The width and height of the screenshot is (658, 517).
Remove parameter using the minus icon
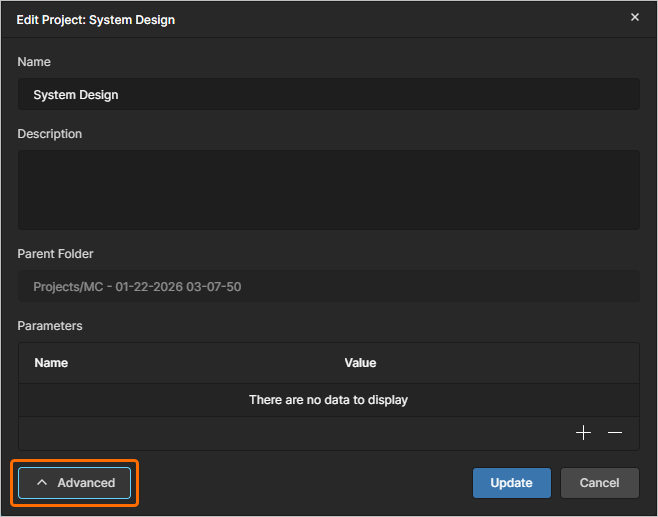pyautogui.click(x=615, y=433)
